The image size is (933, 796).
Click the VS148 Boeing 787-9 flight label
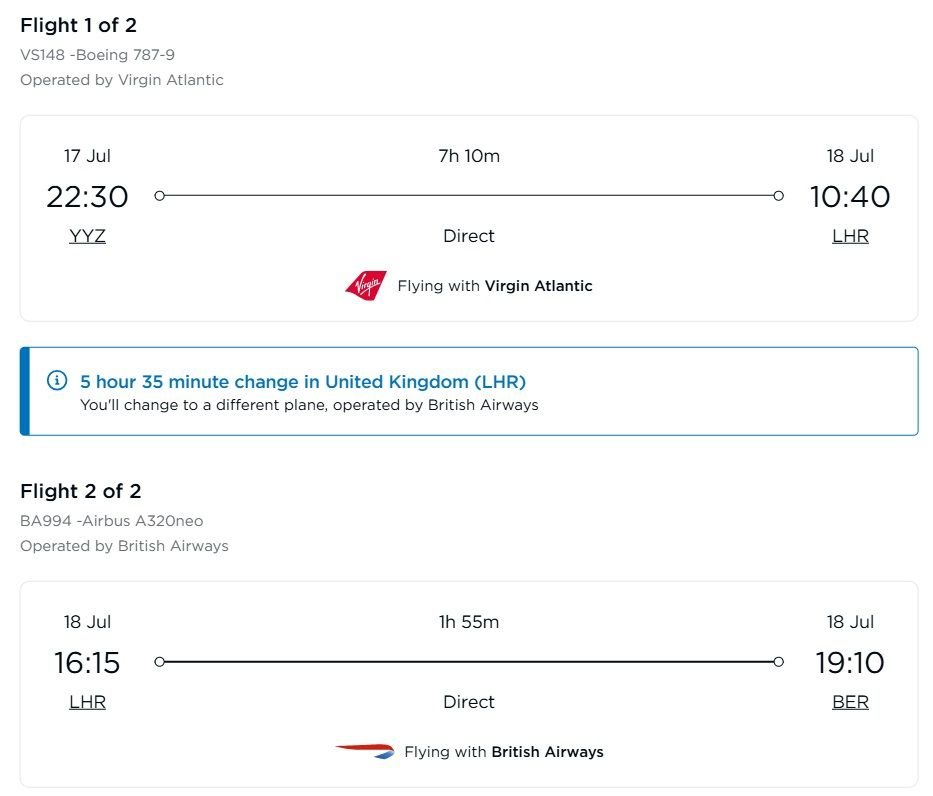(x=95, y=55)
